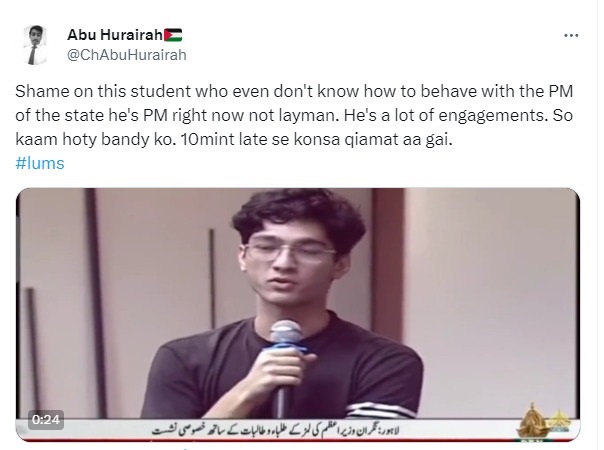Click the Palestinian flag emoji beside name

pyautogui.click(x=173, y=35)
